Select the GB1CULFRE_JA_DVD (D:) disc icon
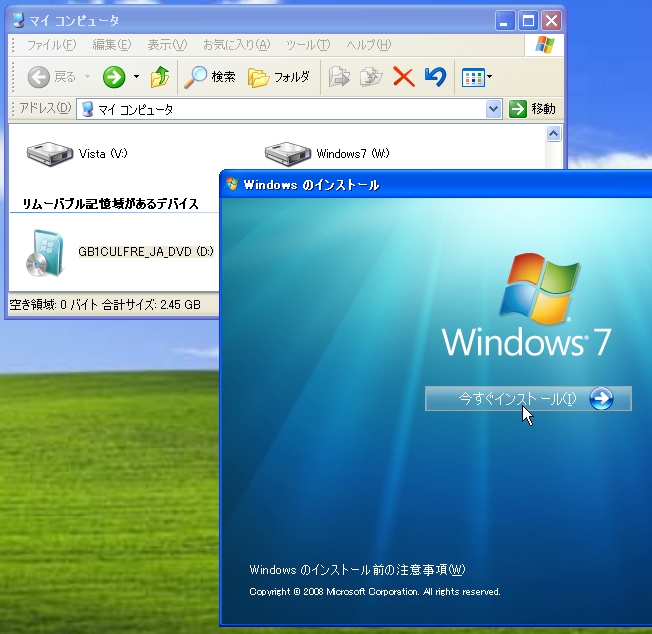 (45, 253)
